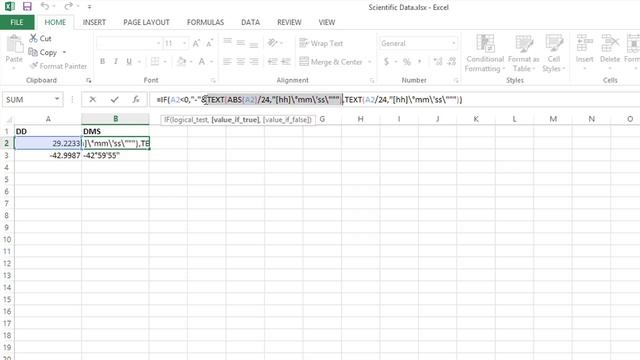This screenshot has width=640, height=360.
Task: Click Increase Font Size icon
Action: [x=196, y=43]
